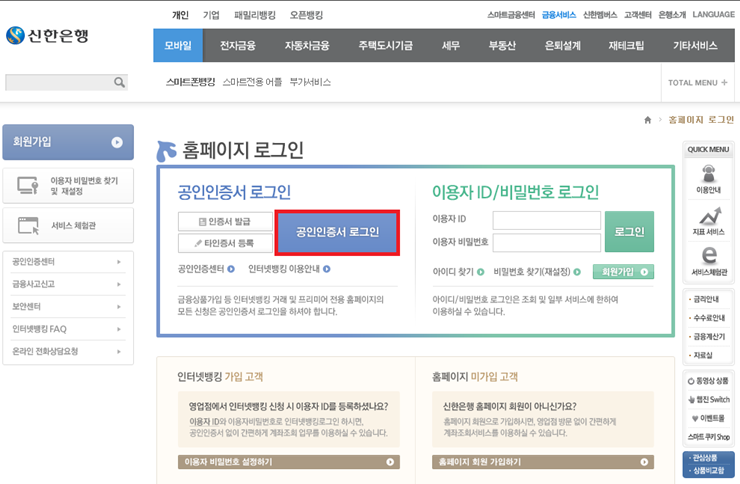Click 고객센터 top link
The image size is (740, 484).
(638, 15)
